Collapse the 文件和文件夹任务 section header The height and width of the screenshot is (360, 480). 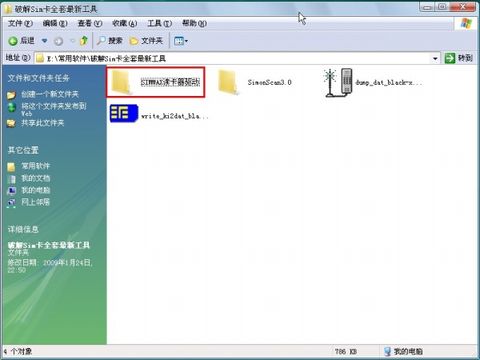click(39, 78)
